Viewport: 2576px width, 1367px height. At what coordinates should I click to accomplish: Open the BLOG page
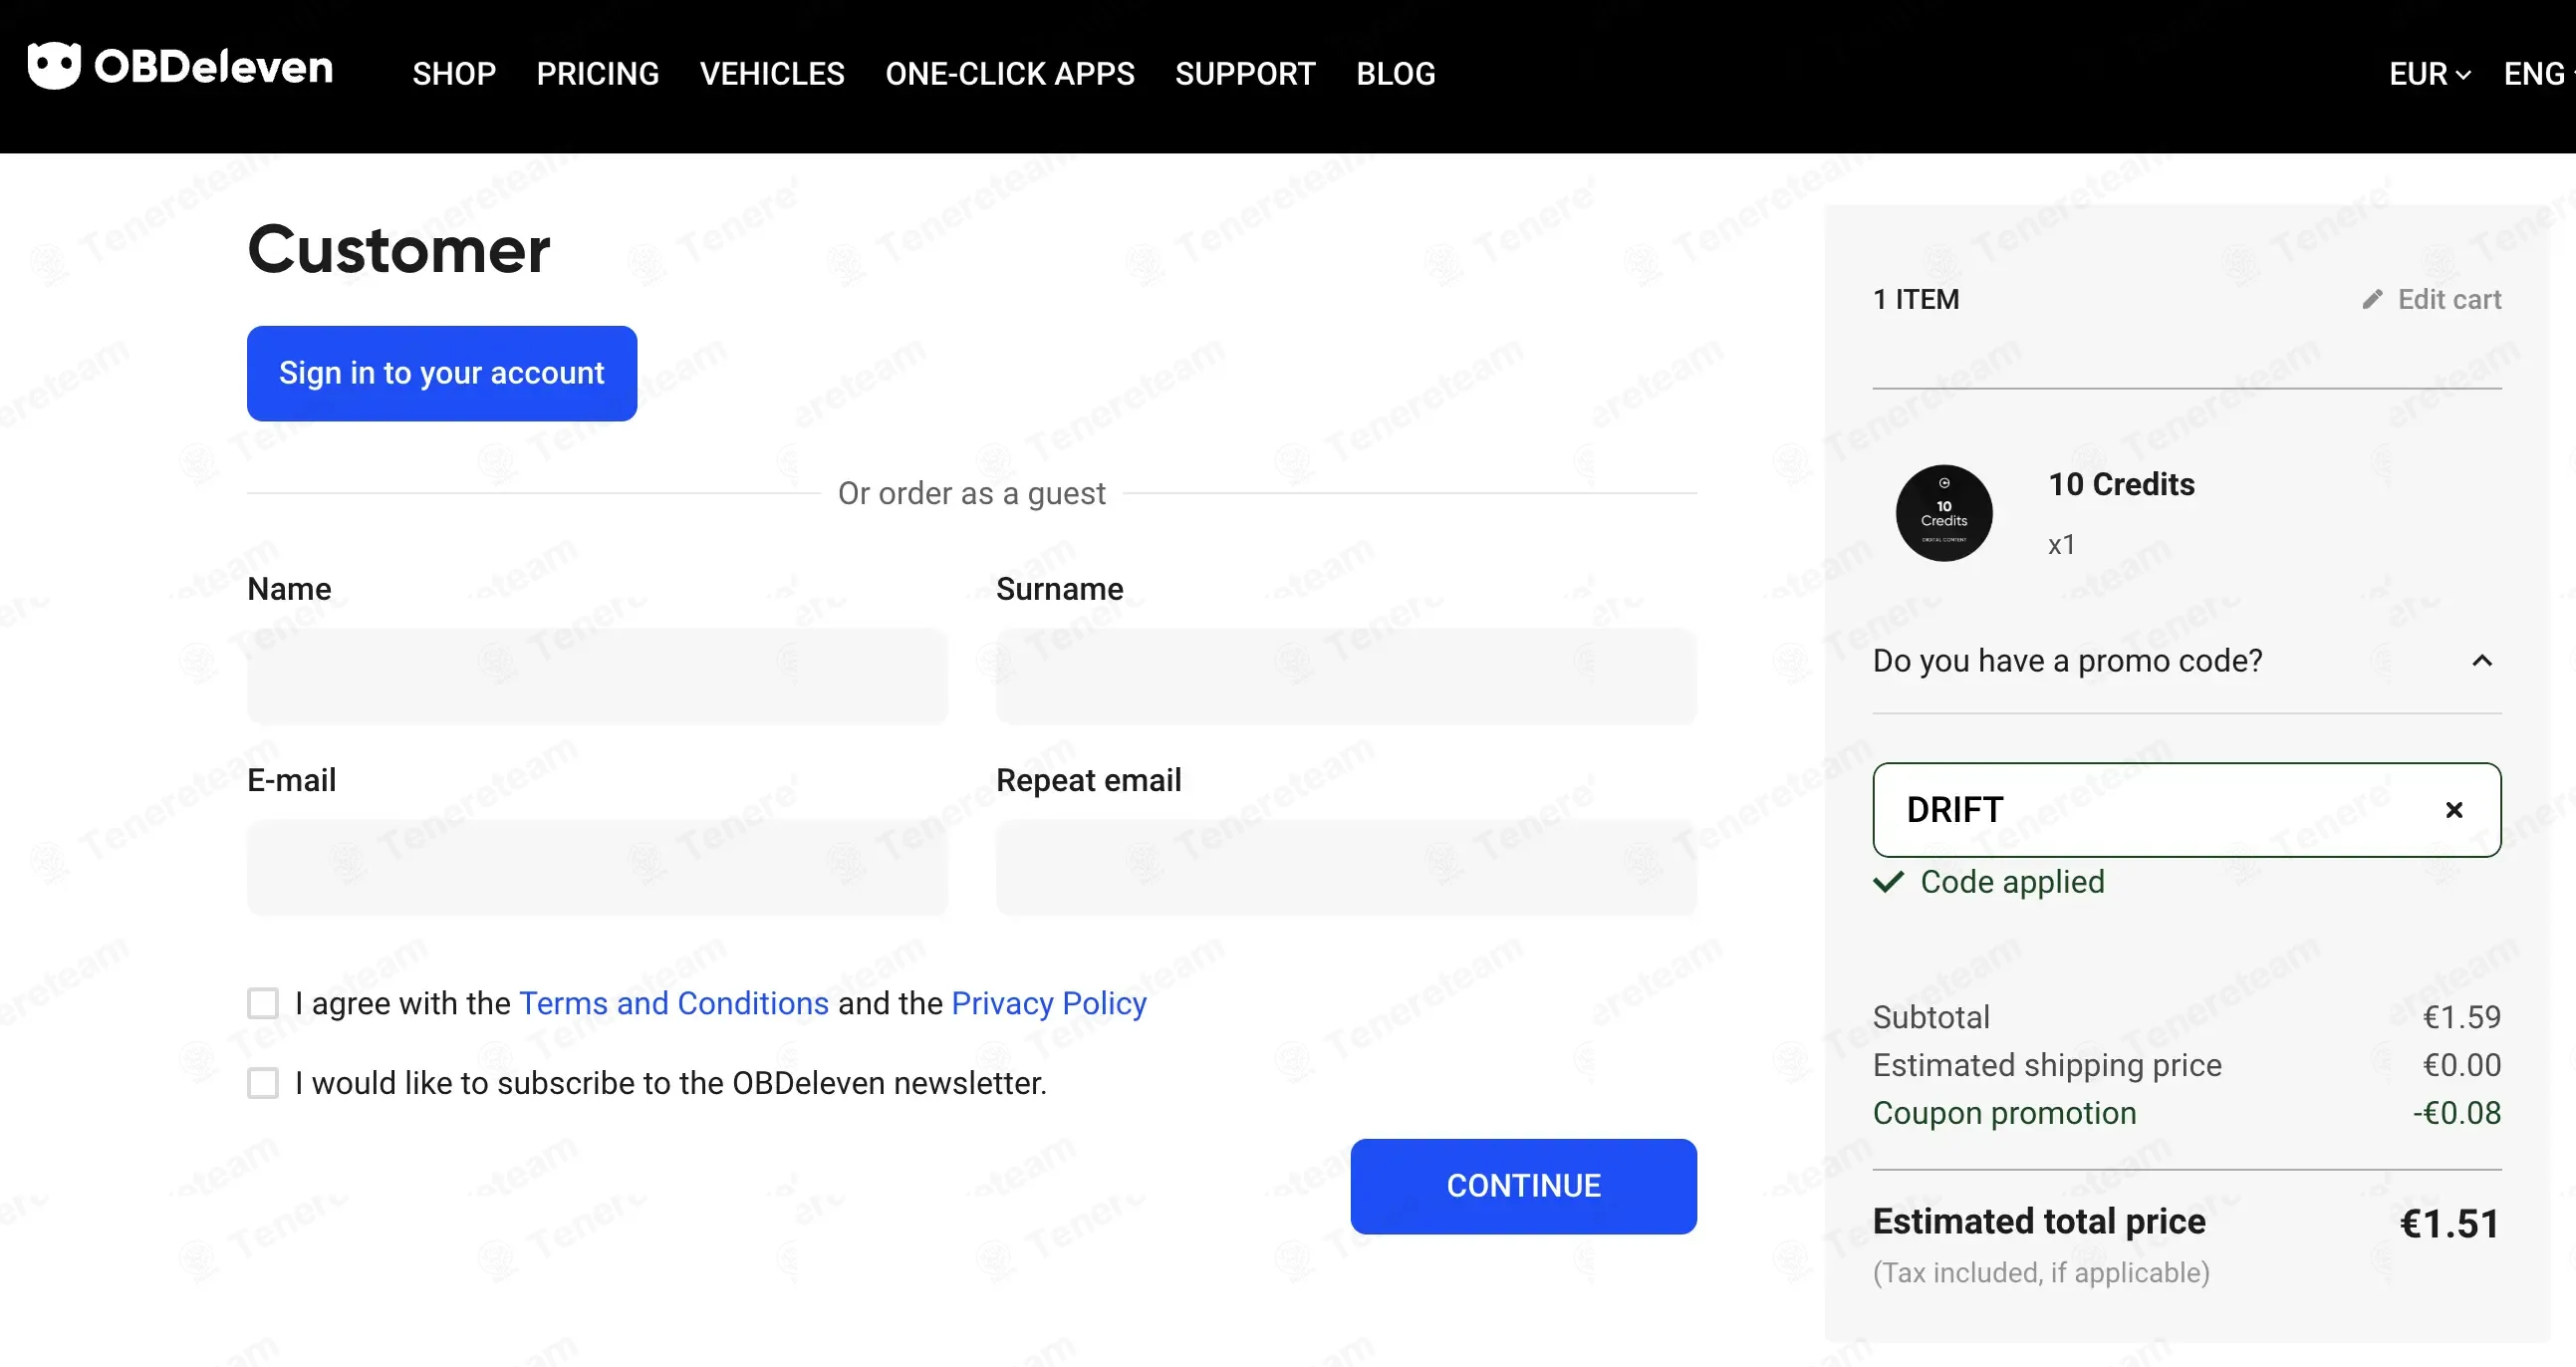tap(1396, 74)
